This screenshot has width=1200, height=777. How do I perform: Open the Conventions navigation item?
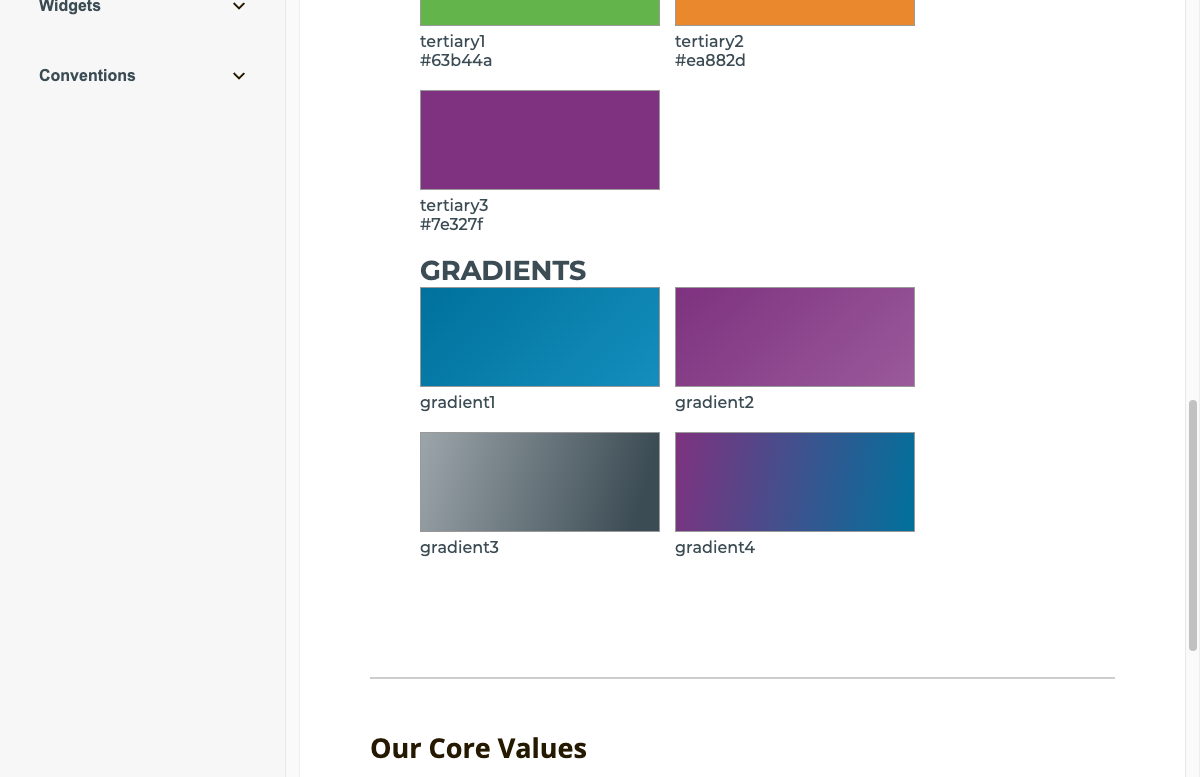(x=87, y=75)
